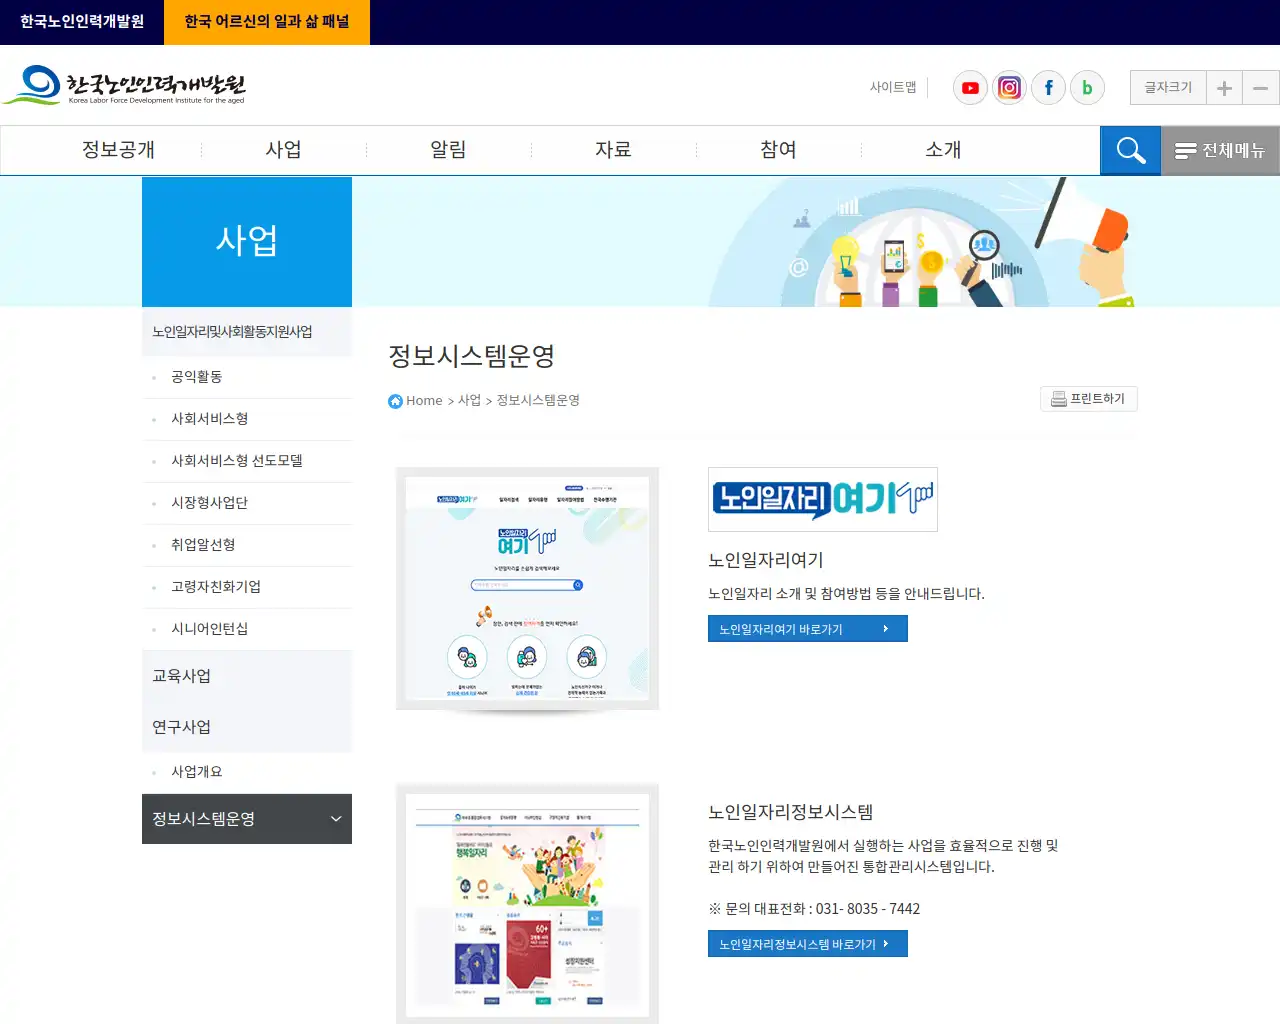1280x1024 pixels.
Task: Open 자료 main menu
Action: tap(613, 150)
